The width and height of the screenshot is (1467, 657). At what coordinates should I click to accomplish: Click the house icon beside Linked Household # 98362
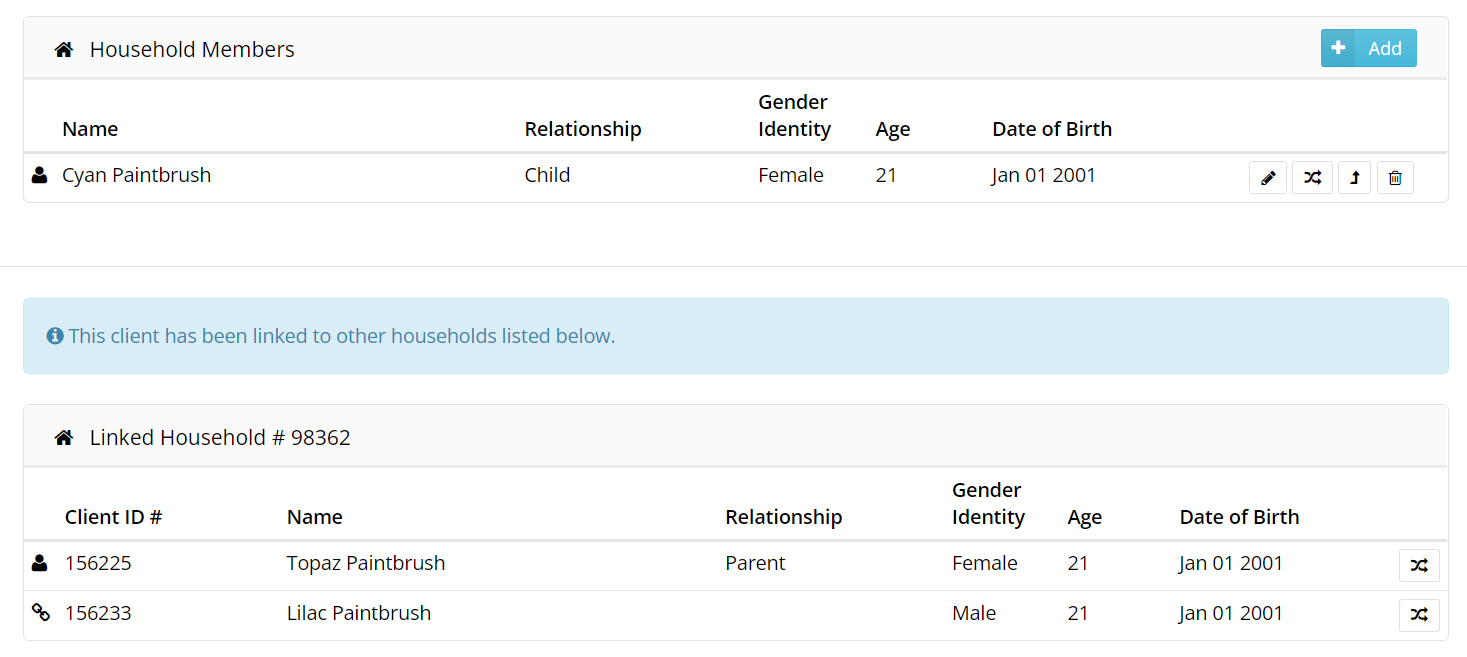click(63, 436)
